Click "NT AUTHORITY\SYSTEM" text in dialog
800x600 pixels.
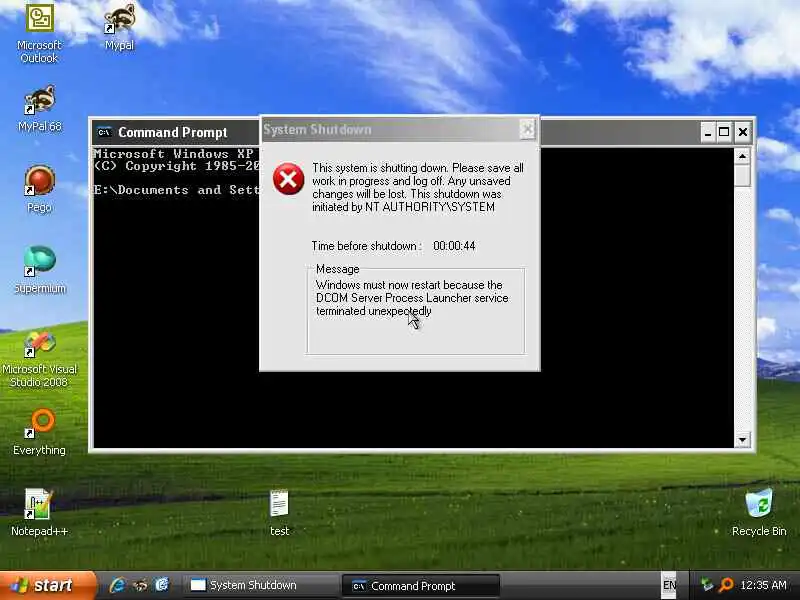(x=430, y=207)
